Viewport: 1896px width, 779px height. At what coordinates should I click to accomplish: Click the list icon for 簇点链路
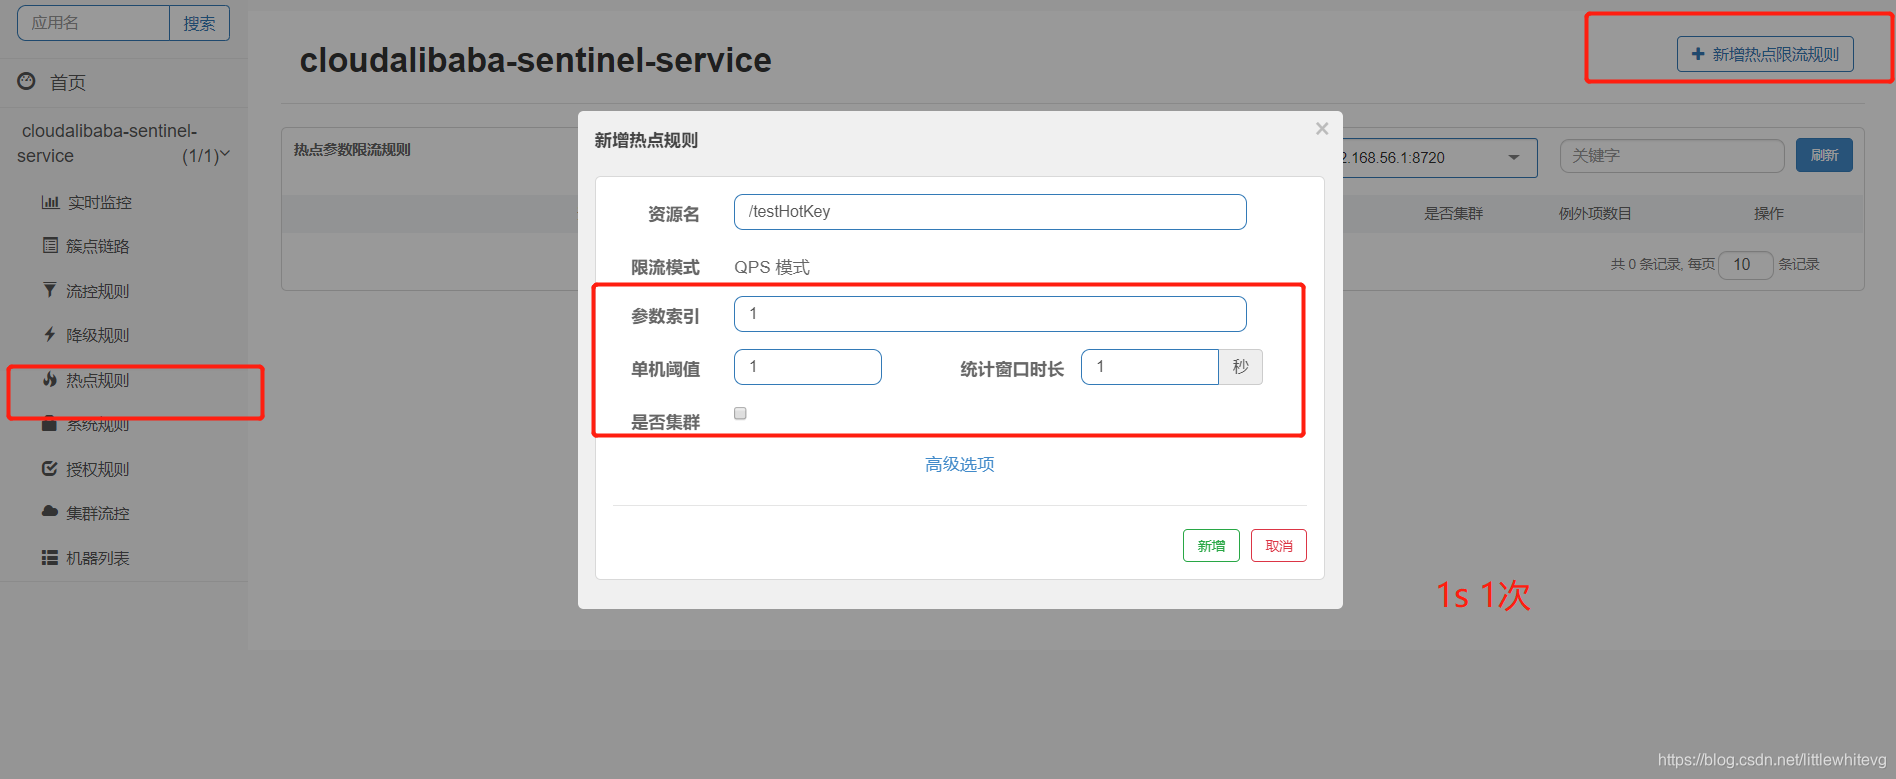coord(50,245)
